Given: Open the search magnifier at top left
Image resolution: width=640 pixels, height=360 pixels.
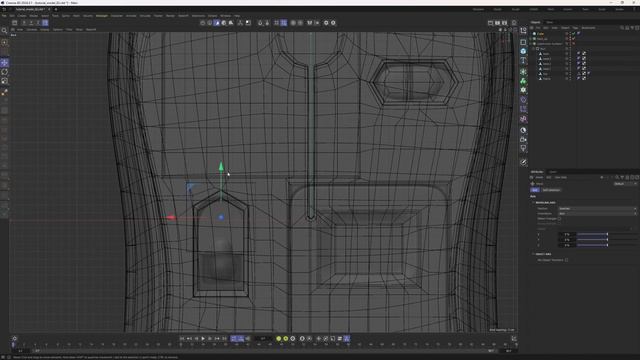Looking at the screenshot, I should [4, 31].
